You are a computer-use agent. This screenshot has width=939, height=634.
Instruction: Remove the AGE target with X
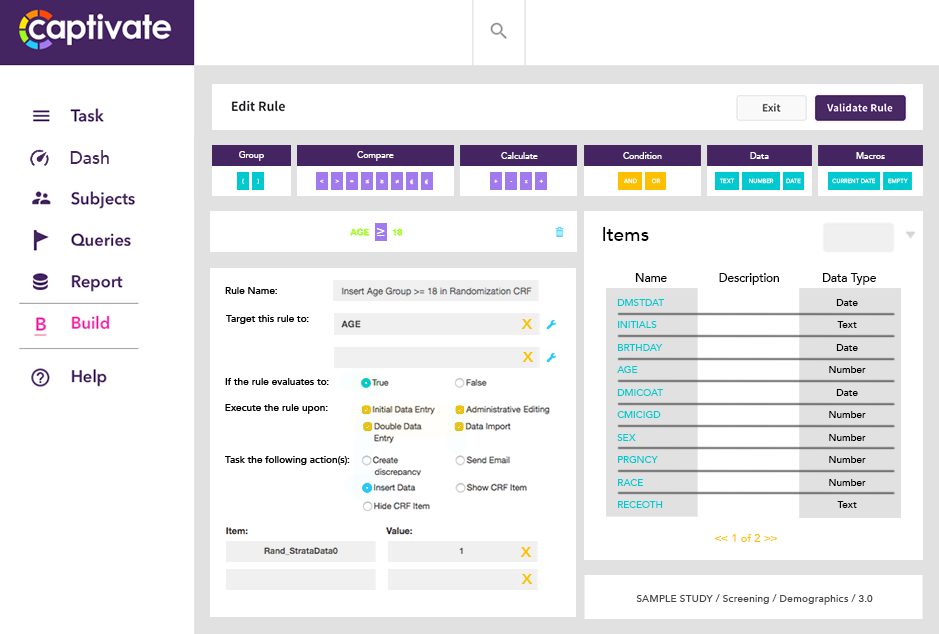(526, 324)
